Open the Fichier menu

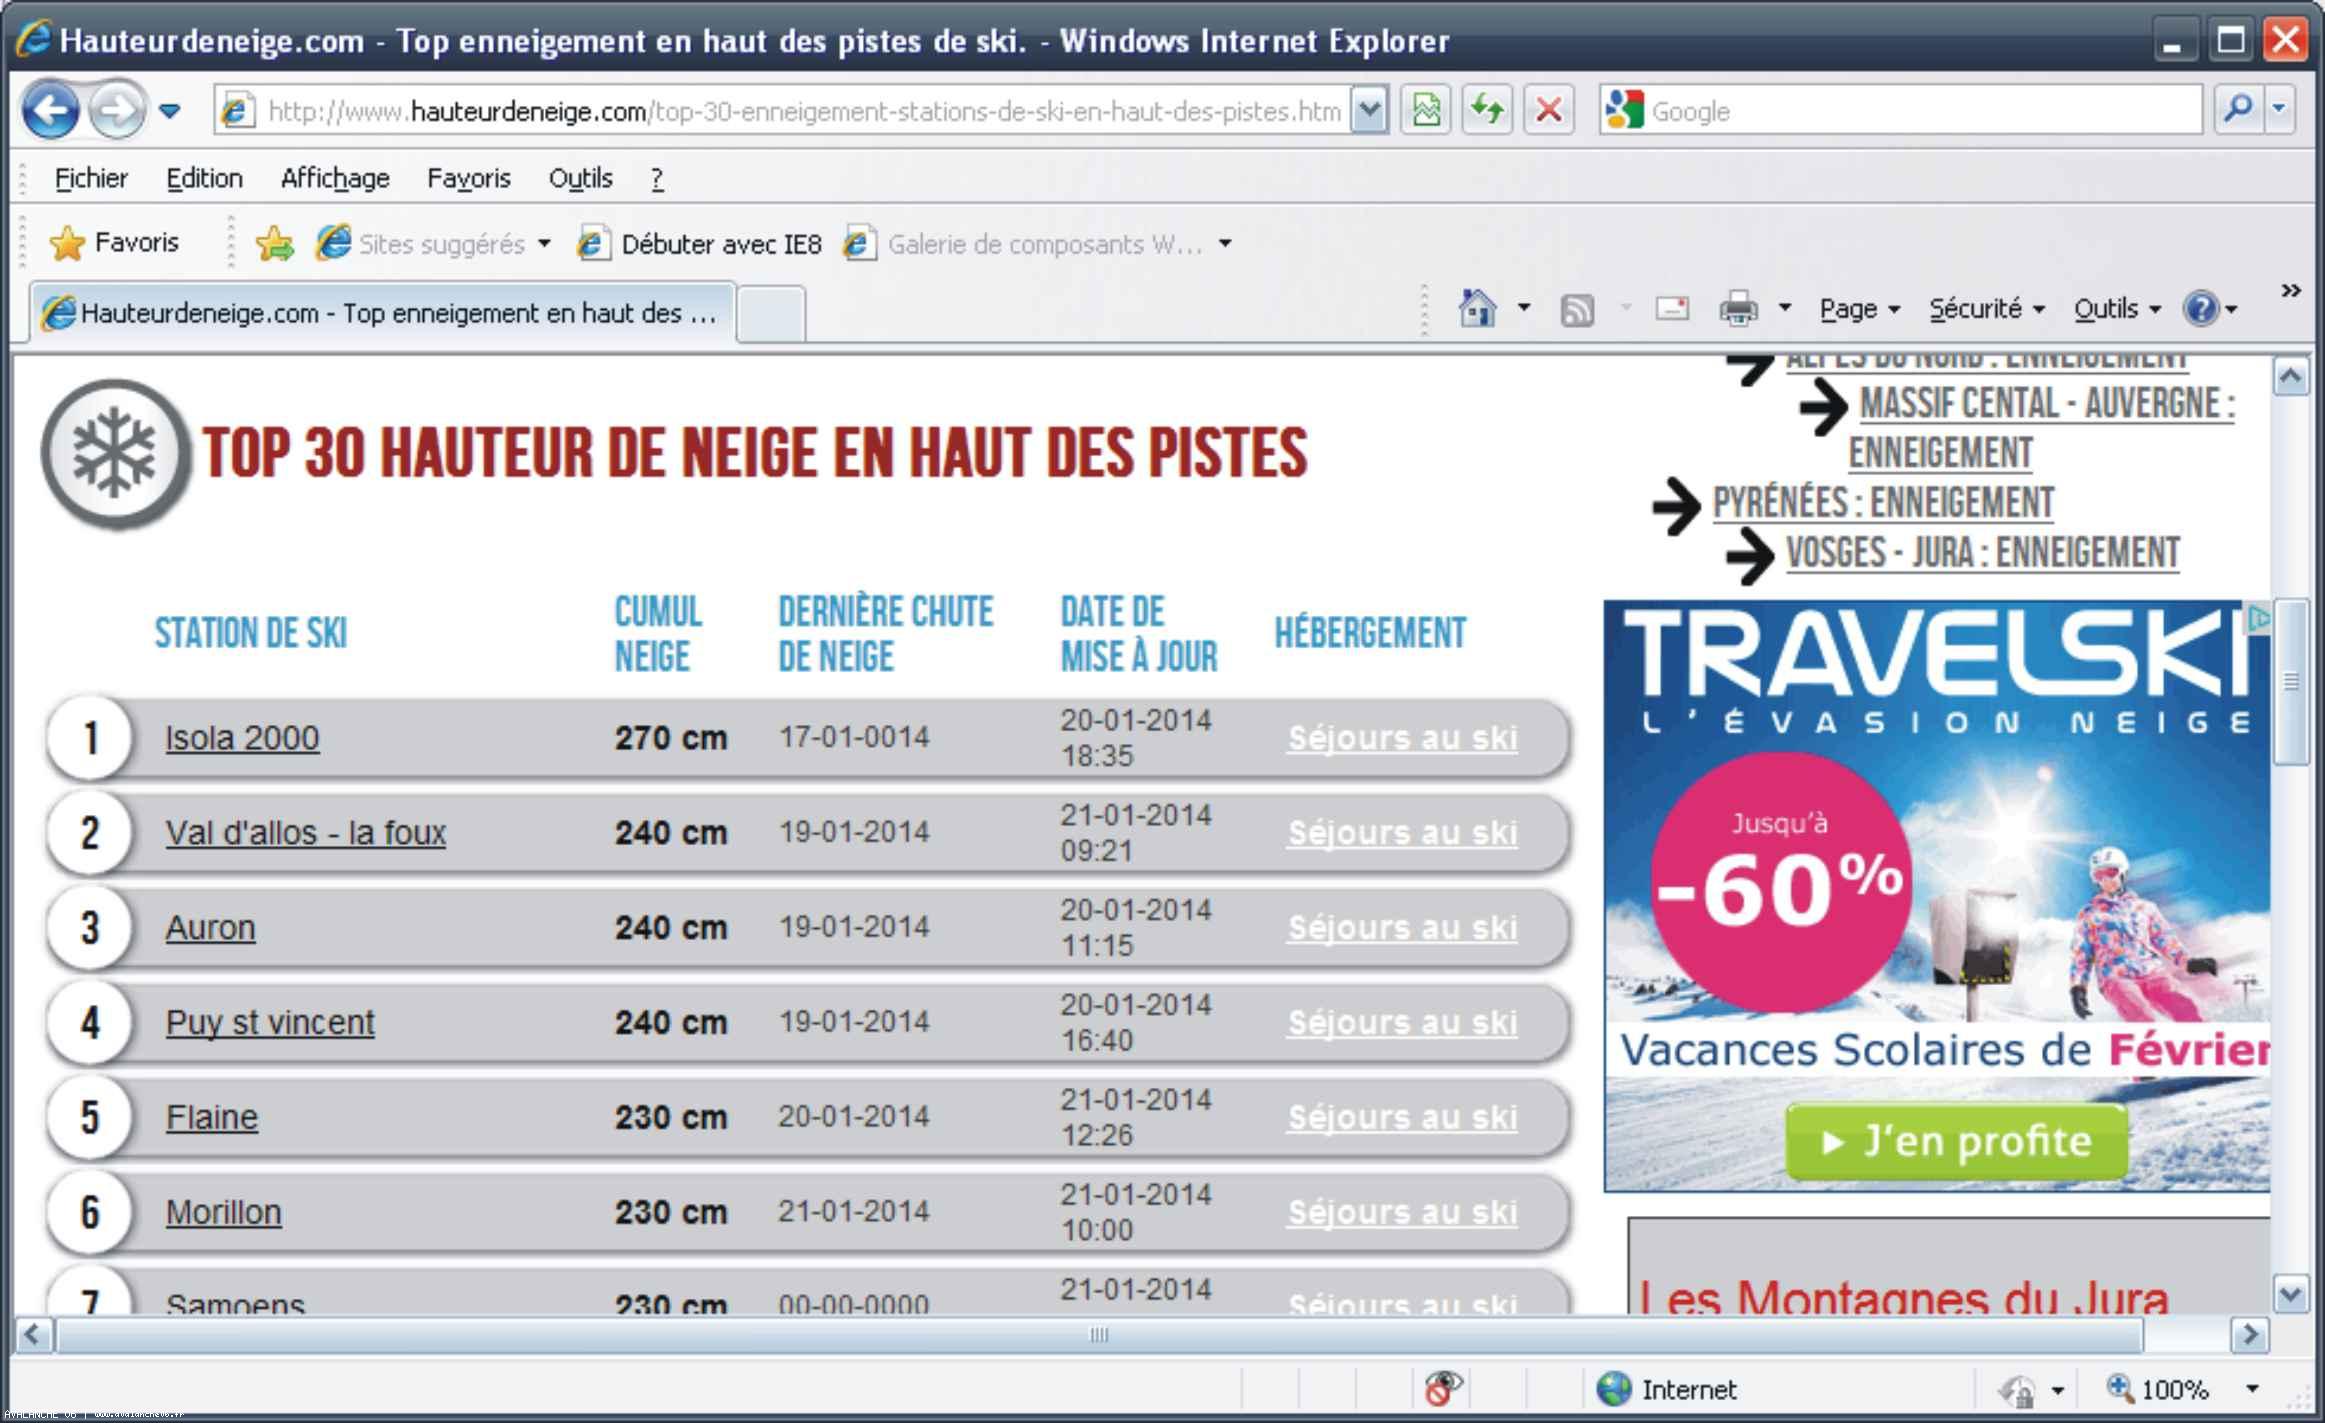pyautogui.click(x=91, y=178)
